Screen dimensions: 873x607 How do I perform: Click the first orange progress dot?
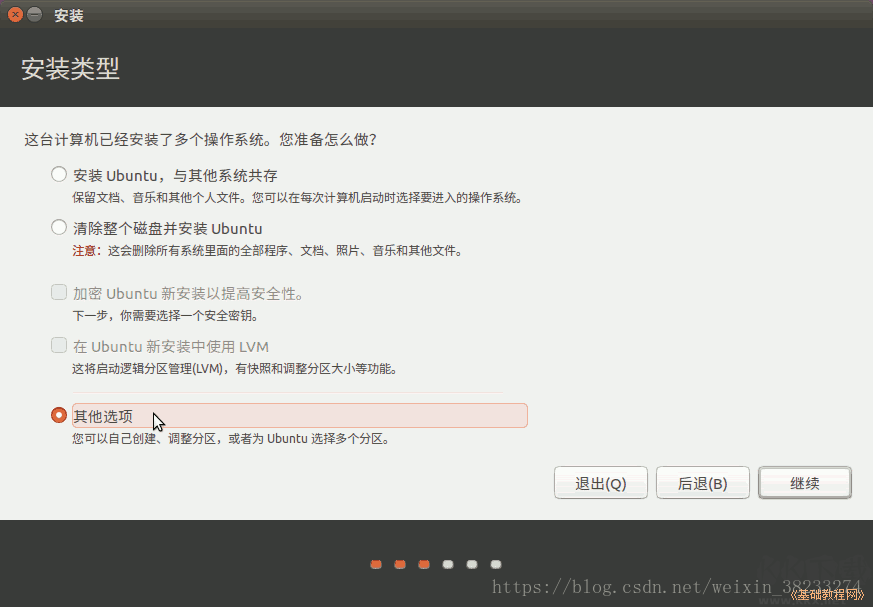pos(375,564)
